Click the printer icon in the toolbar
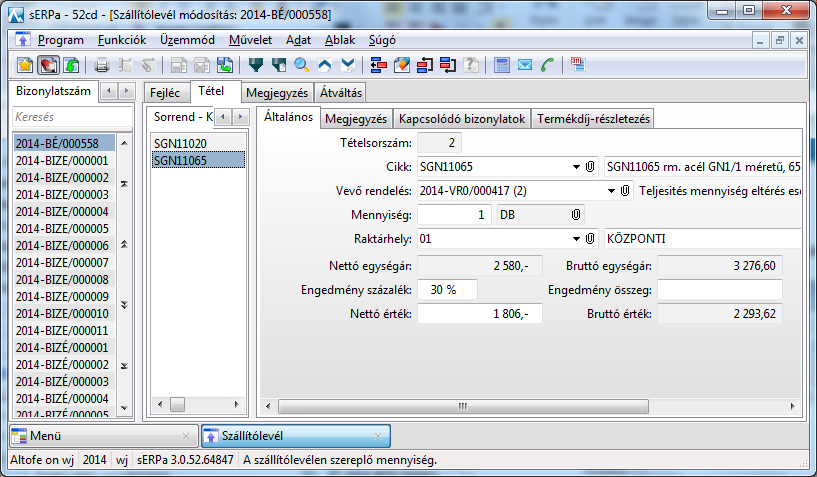The image size is (817, 477). point(101,66)
